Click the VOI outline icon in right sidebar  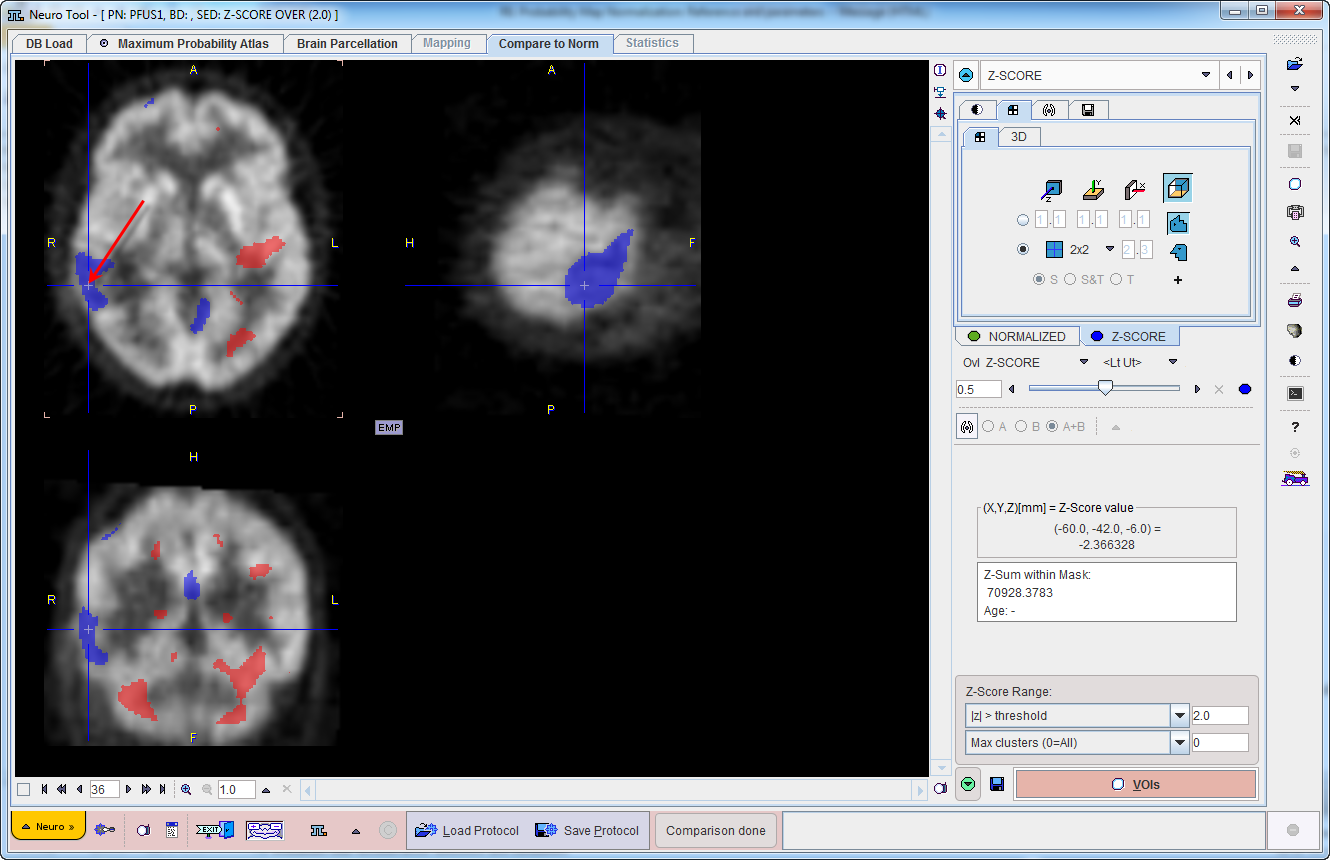pos(1295,184)
